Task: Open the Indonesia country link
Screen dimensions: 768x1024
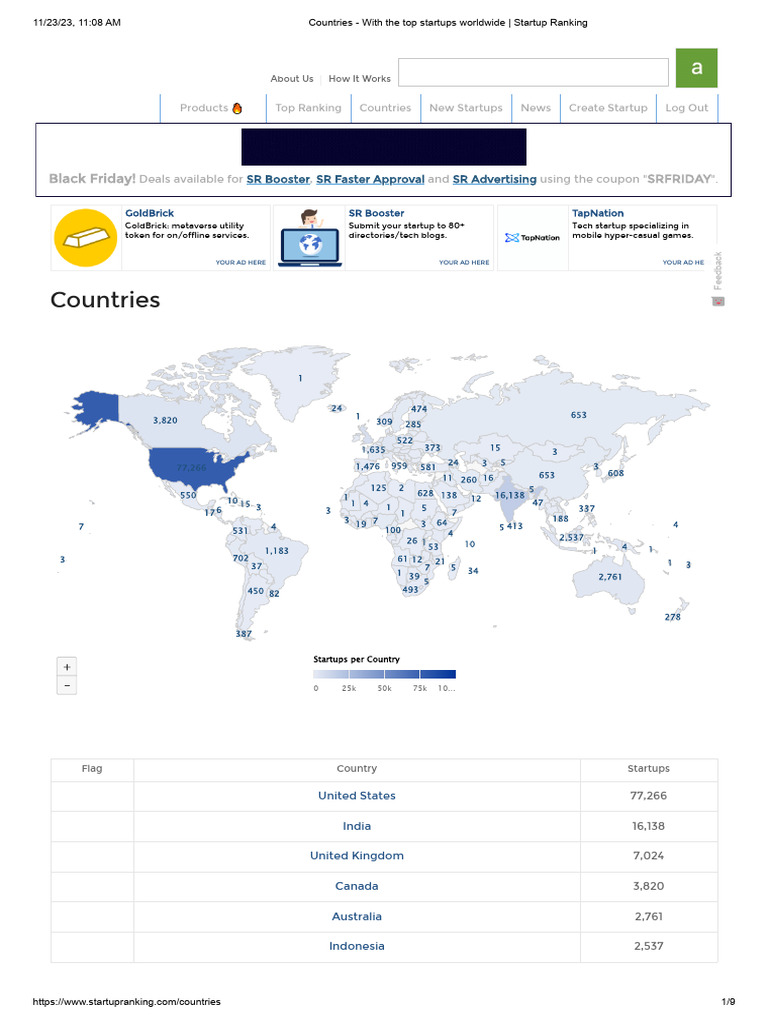Action: (x=357, y=946)
